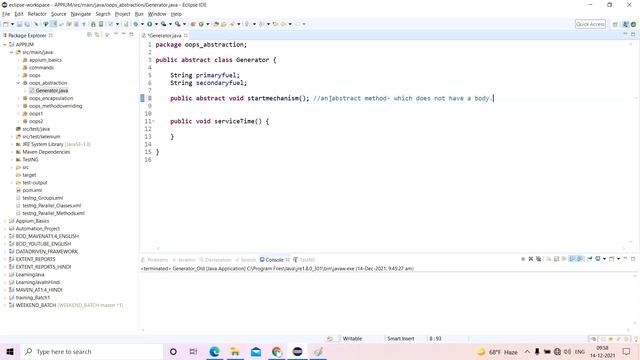Open the Window menu
Image resolution: width=640 pixels, height=360 pixels.
click(157, 14)
